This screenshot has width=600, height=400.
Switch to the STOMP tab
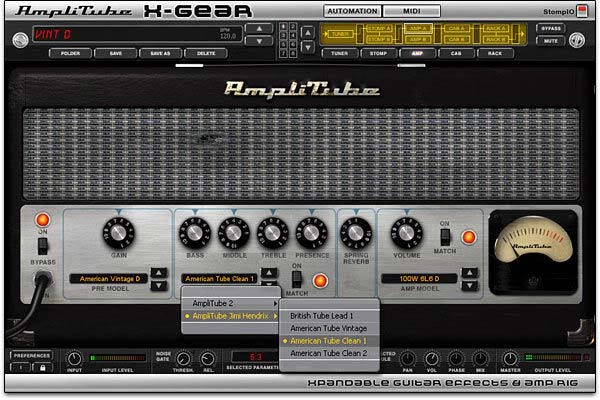click(x=378, y=53)
